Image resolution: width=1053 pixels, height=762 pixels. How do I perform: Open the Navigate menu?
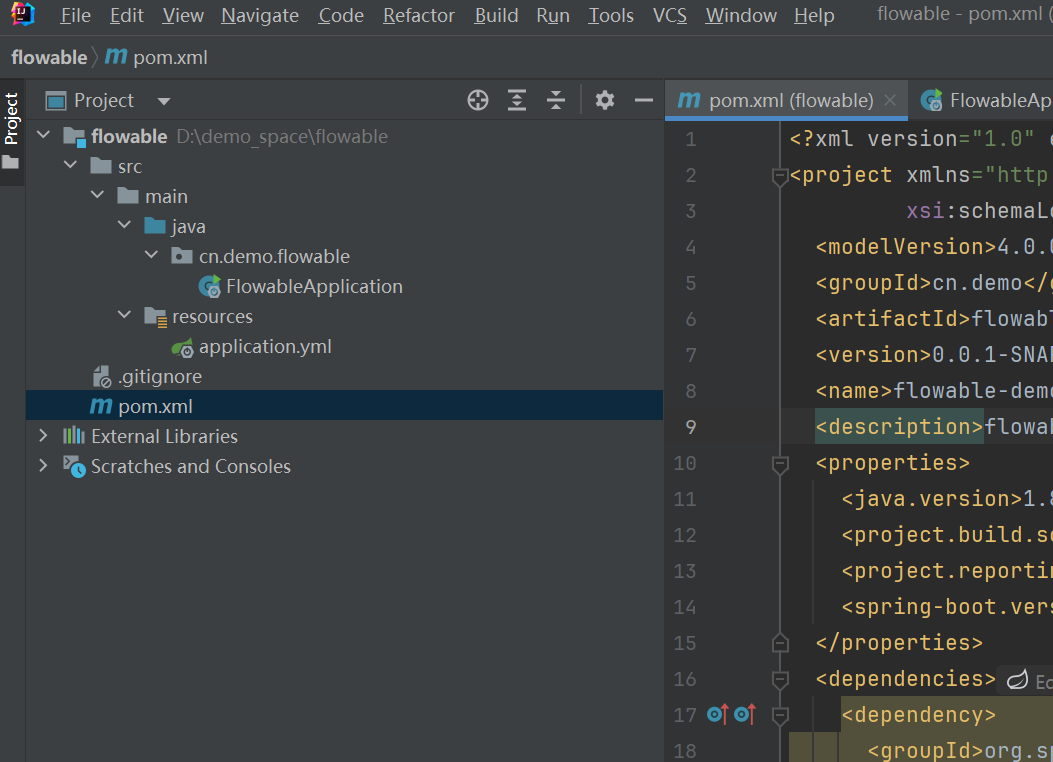click(x=260, y=15)
